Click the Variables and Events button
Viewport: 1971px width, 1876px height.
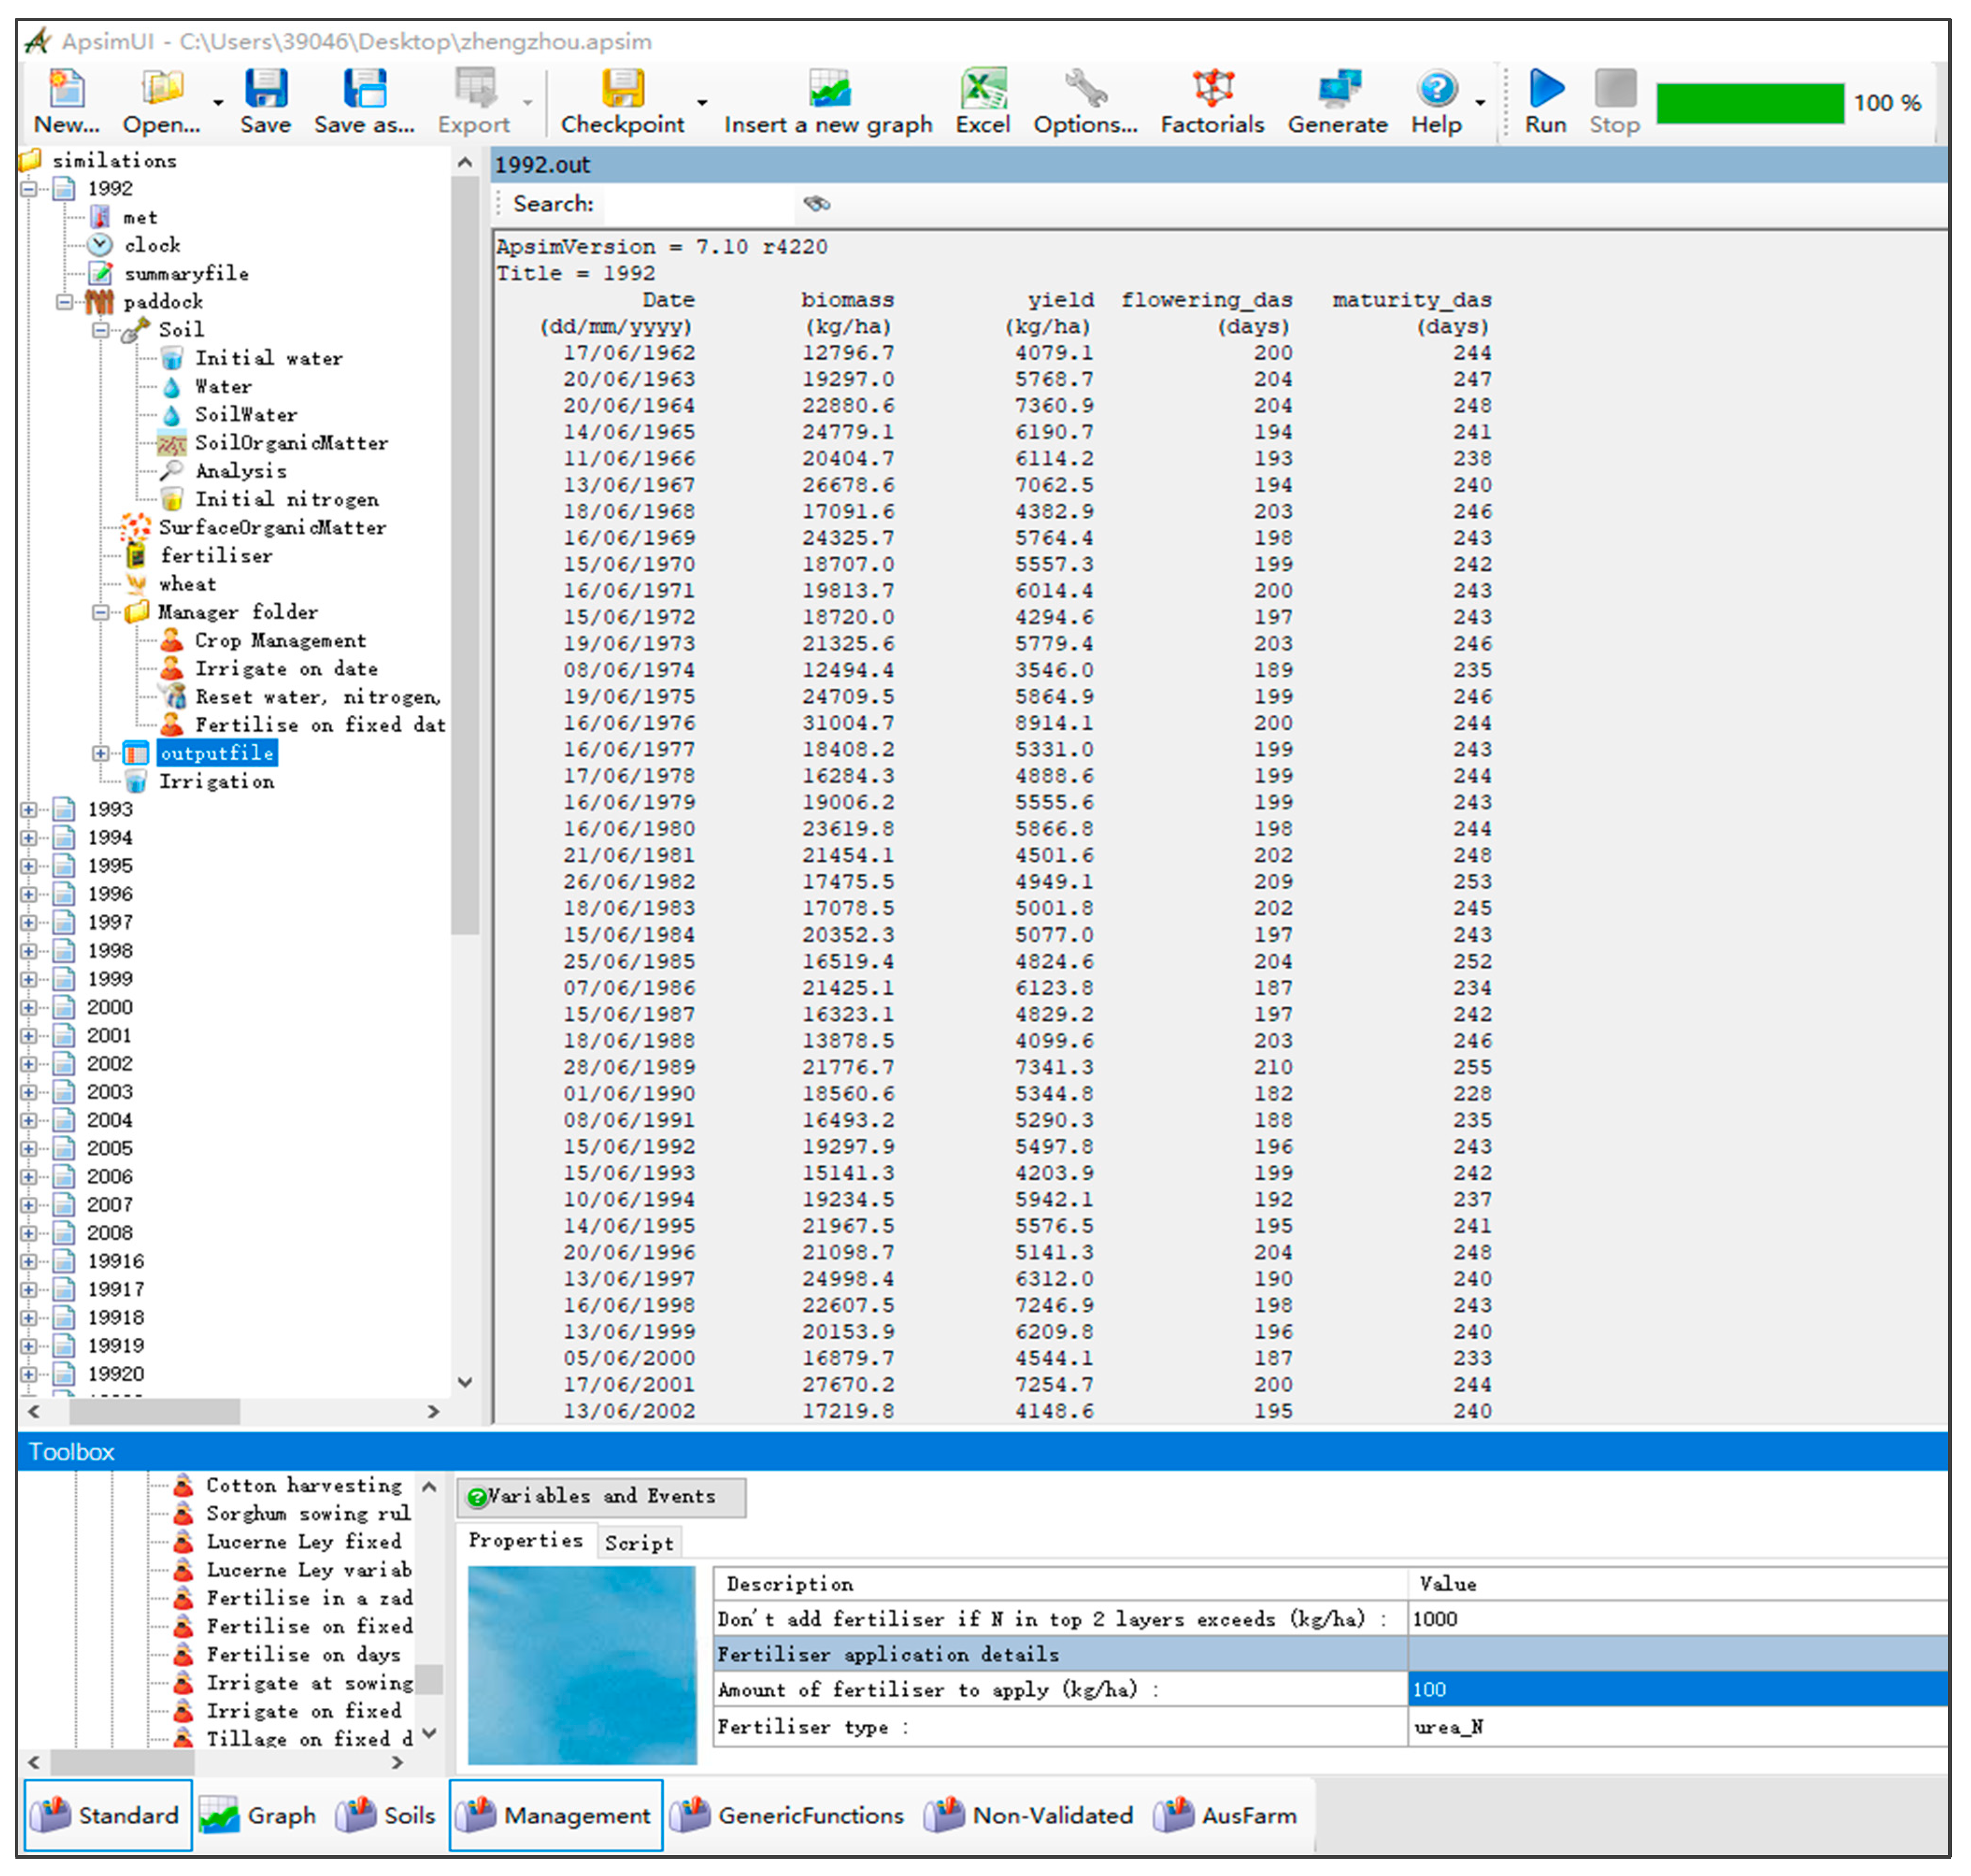click(x=601, y=1497)
